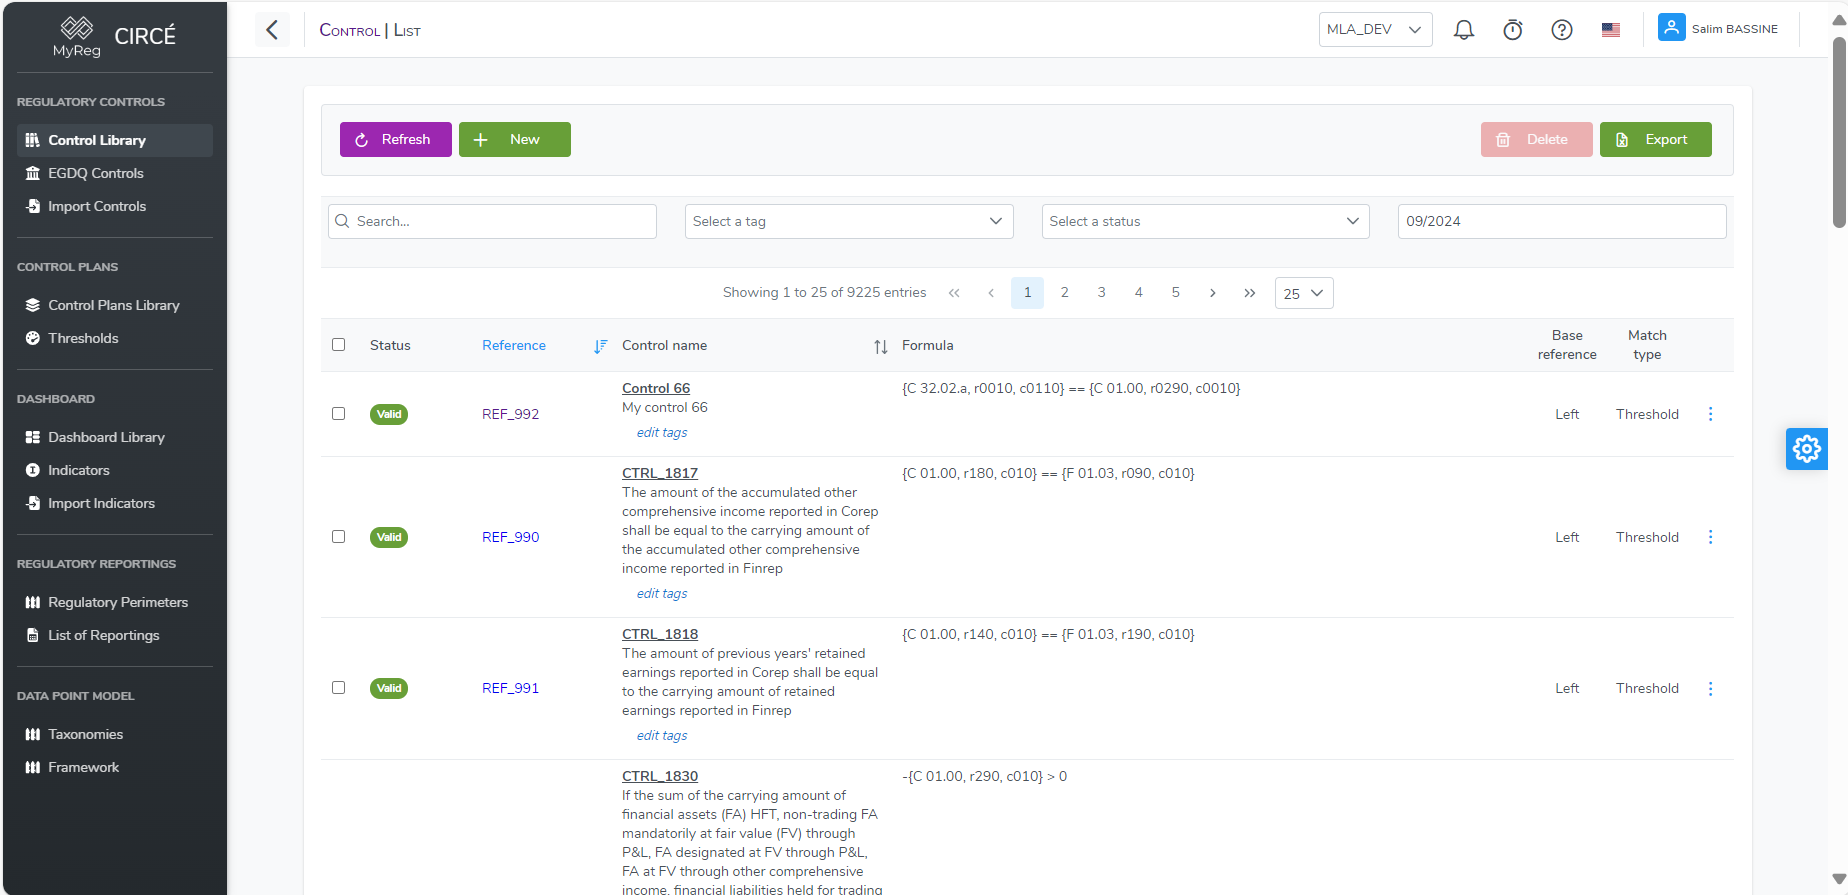Open the blue settings gear panel

point(1806,449)
